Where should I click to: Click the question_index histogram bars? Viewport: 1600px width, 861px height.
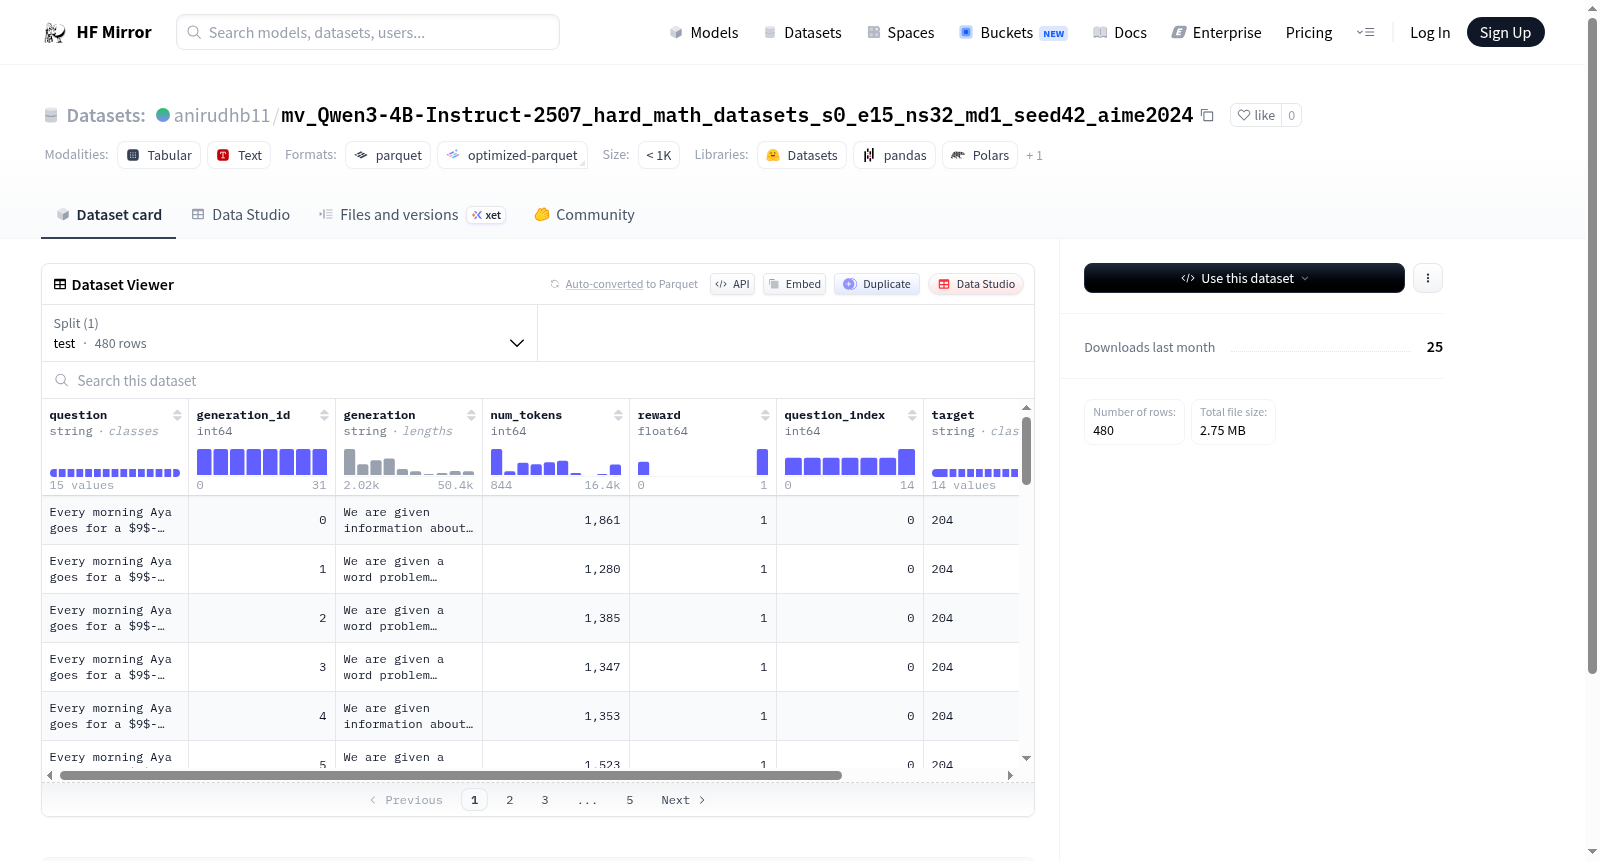[x=850, y=461]
